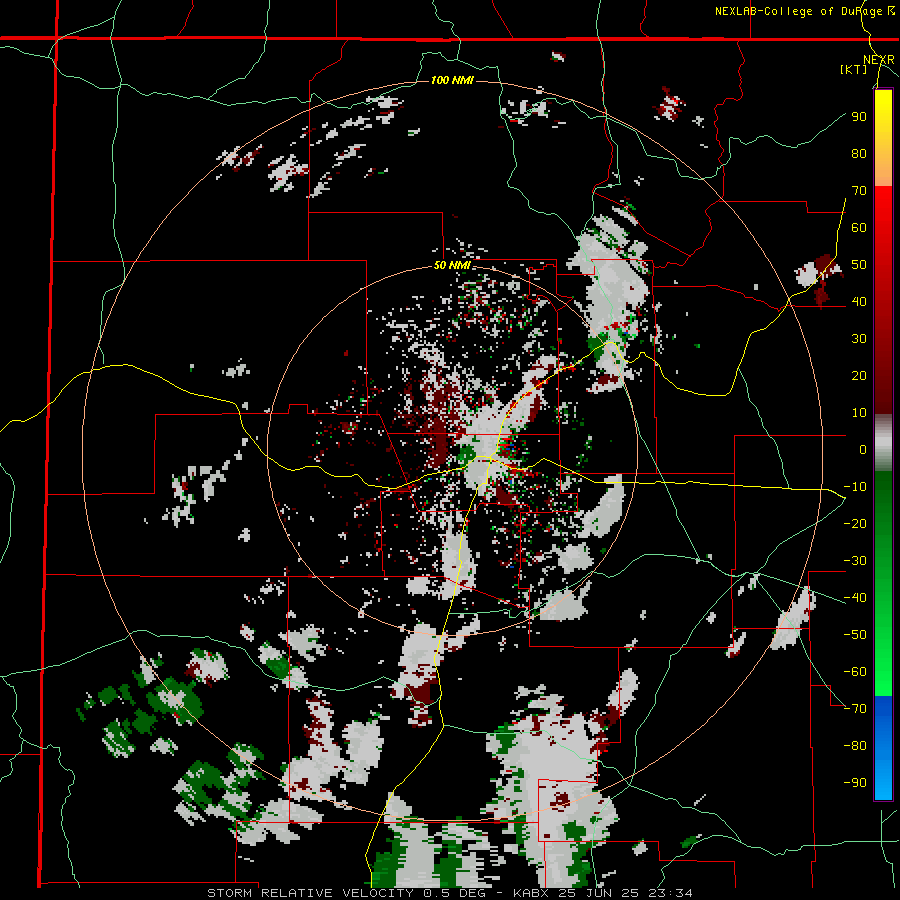Click the "100 NMI" range ring label
The height and width of the screenshot is (900, 900).
pyautogui.click(x=452, y=80)
